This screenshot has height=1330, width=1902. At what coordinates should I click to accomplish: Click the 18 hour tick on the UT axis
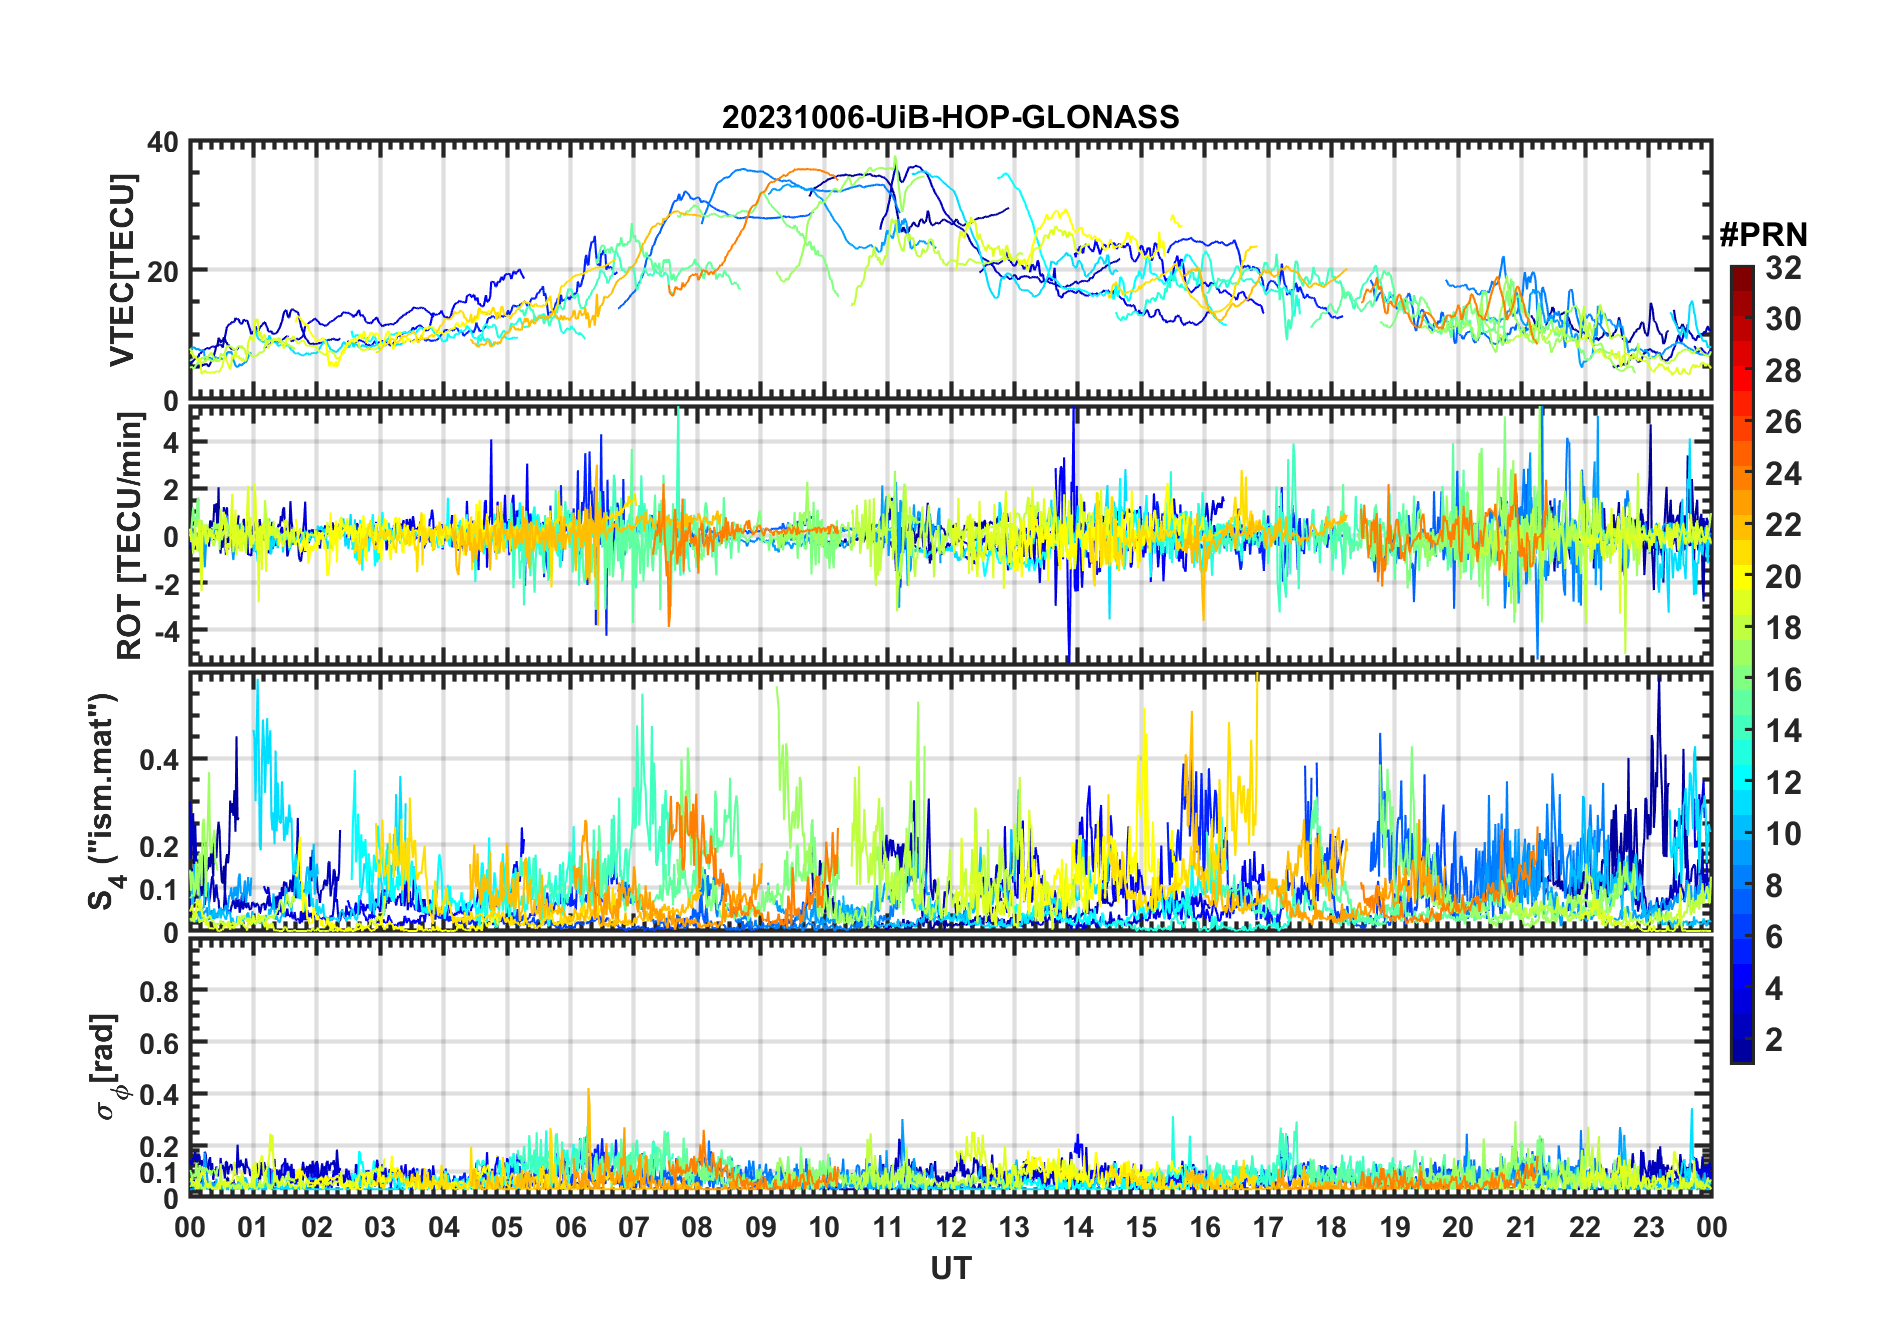tap(1331, 1227)
